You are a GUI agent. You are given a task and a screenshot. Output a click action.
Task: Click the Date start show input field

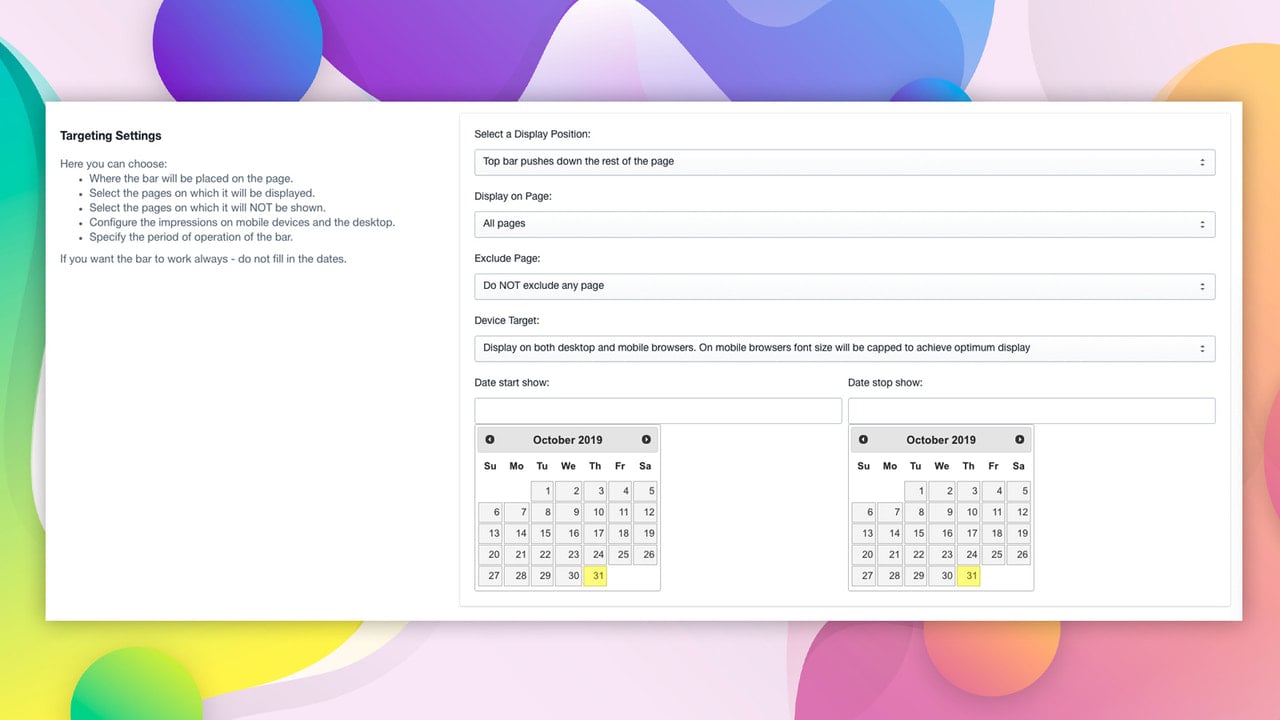(x=658, y=410)
